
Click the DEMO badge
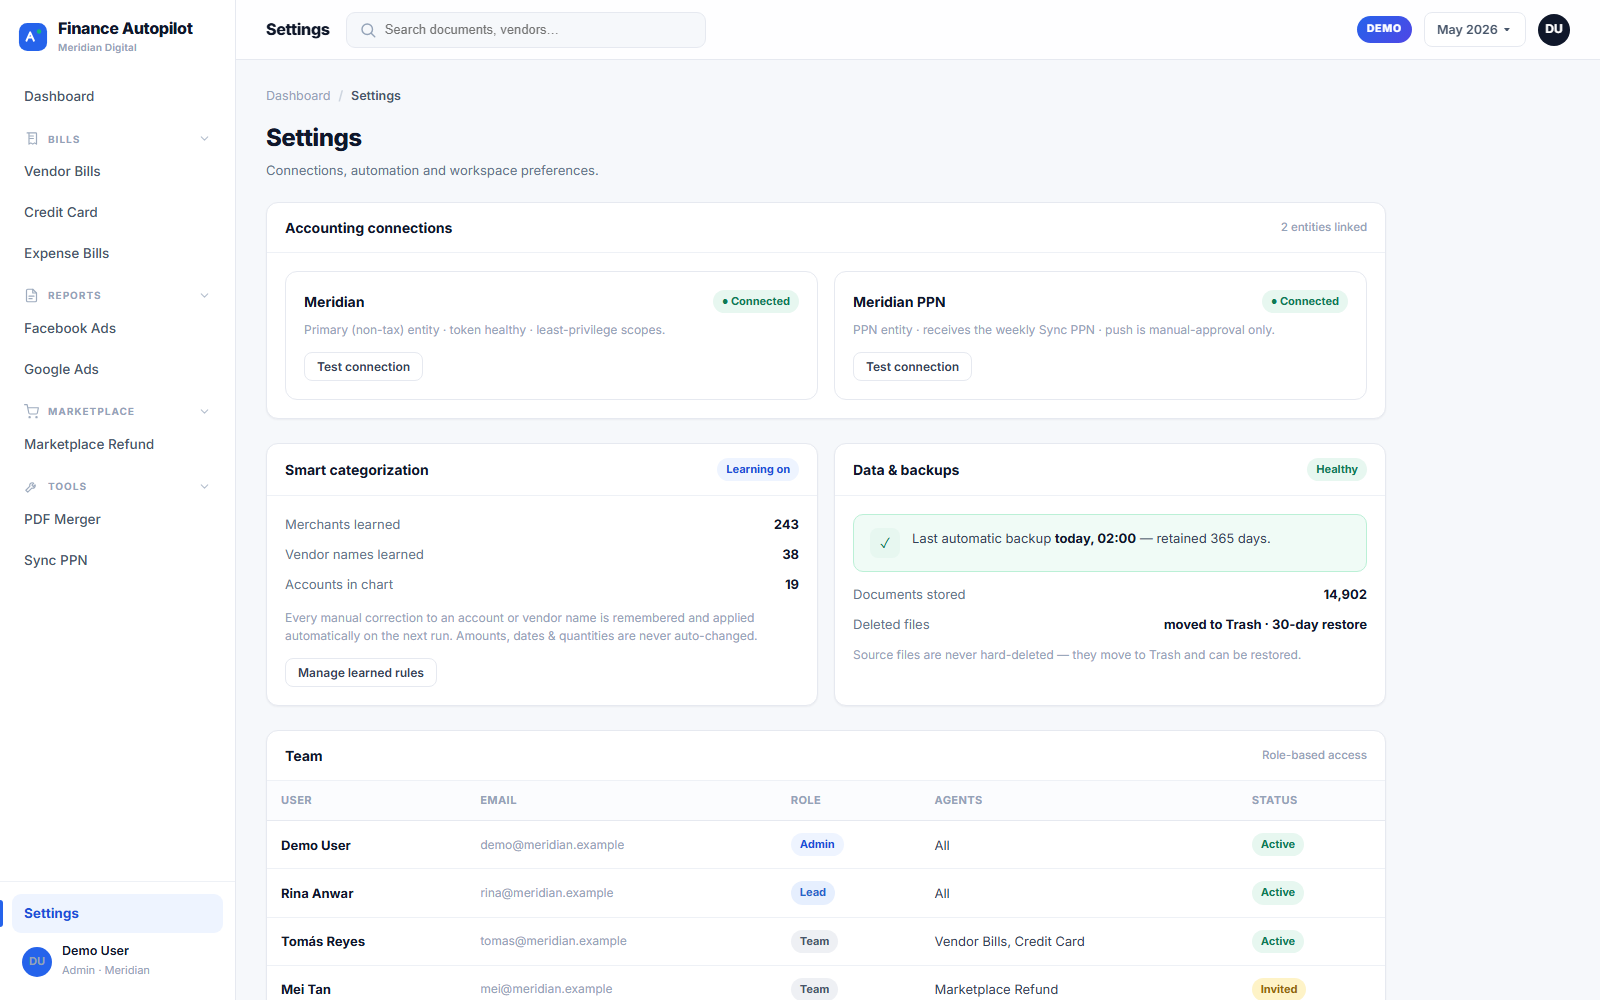(x=1384, y=29)
